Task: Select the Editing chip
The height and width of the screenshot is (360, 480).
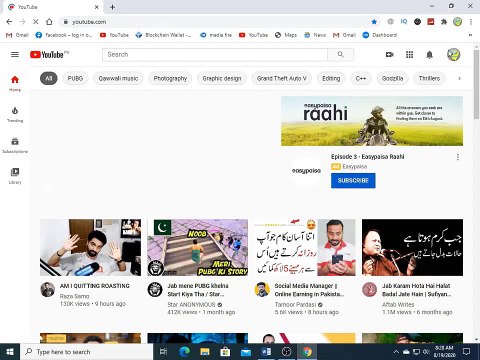Action: pyautogui.click(x=331, y=78)
